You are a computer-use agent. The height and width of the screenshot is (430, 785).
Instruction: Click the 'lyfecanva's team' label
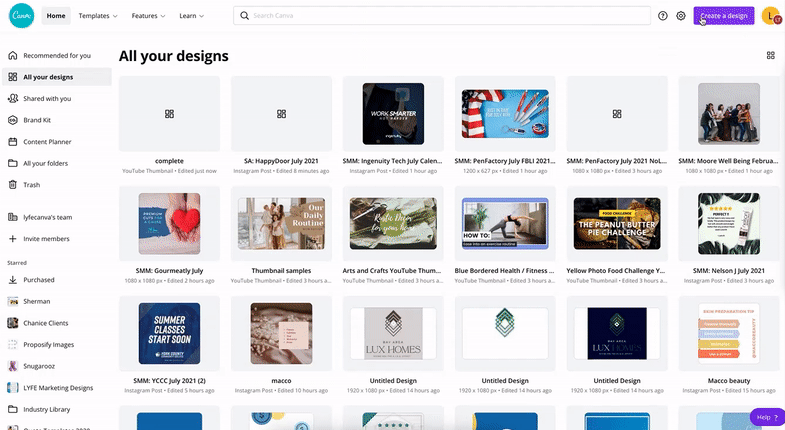48,217
